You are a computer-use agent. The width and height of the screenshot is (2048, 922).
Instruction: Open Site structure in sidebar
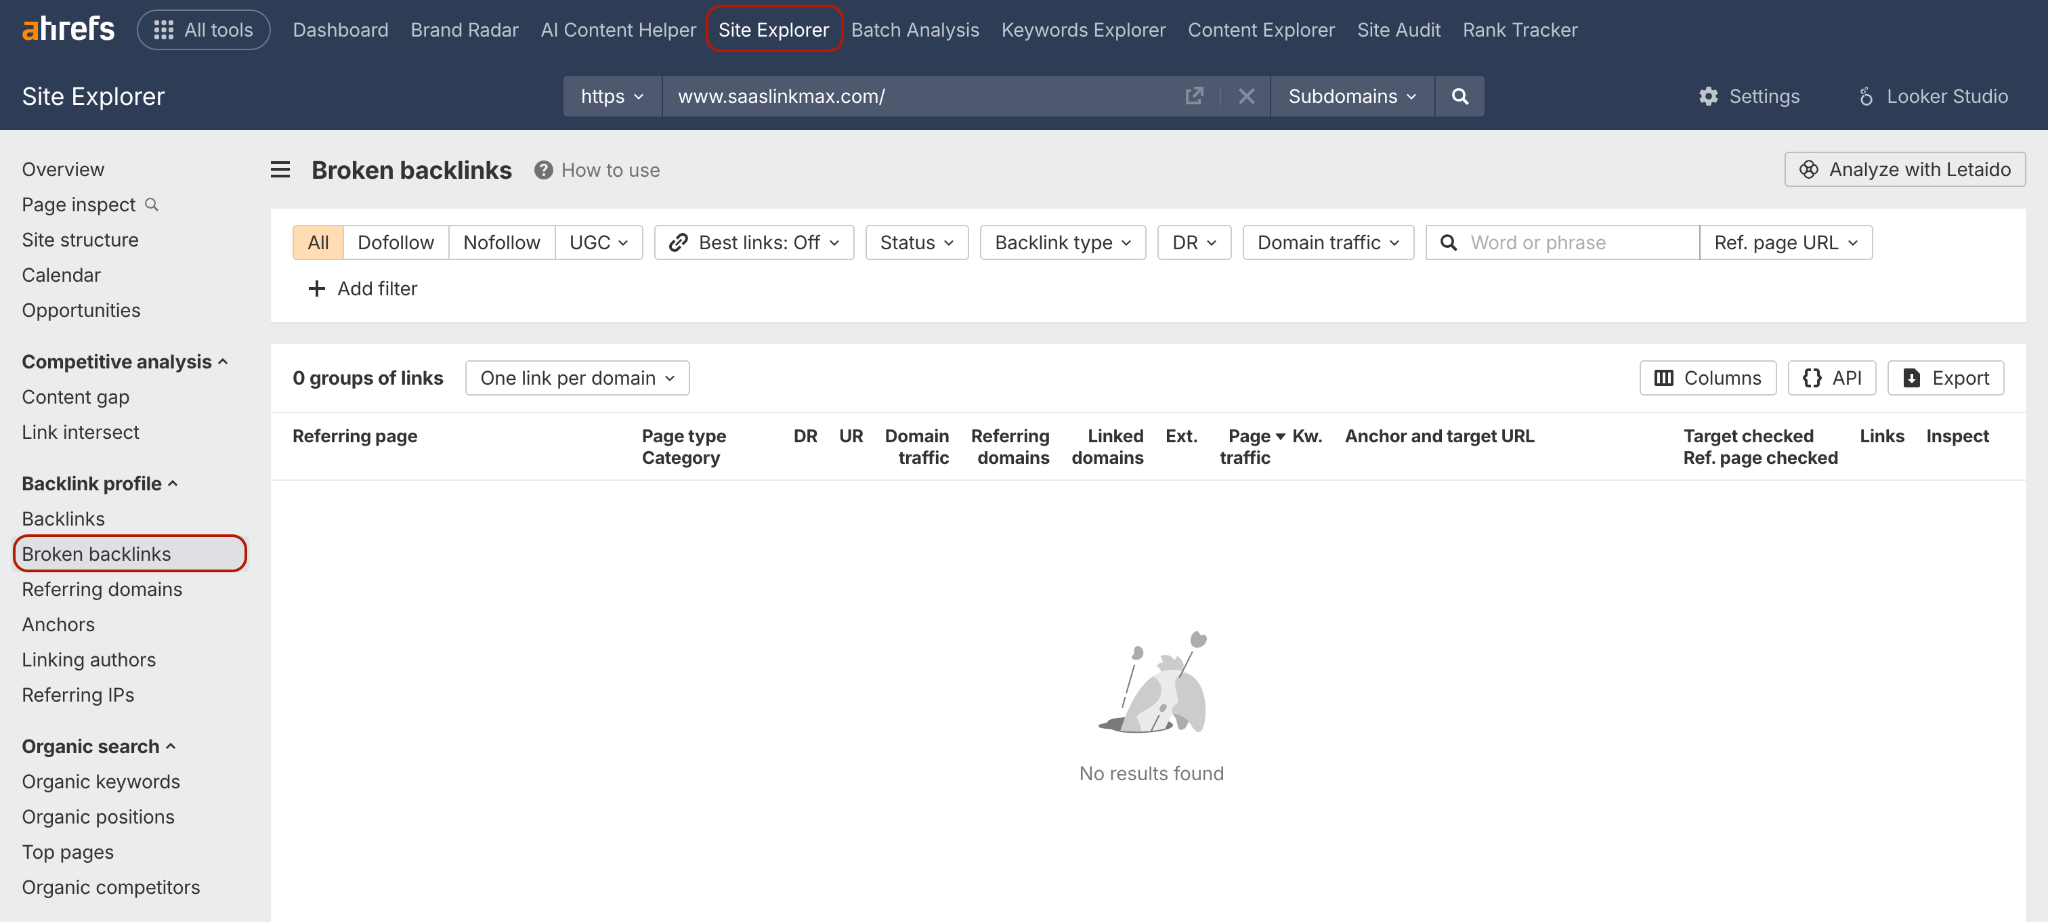[x=80, y=240]
